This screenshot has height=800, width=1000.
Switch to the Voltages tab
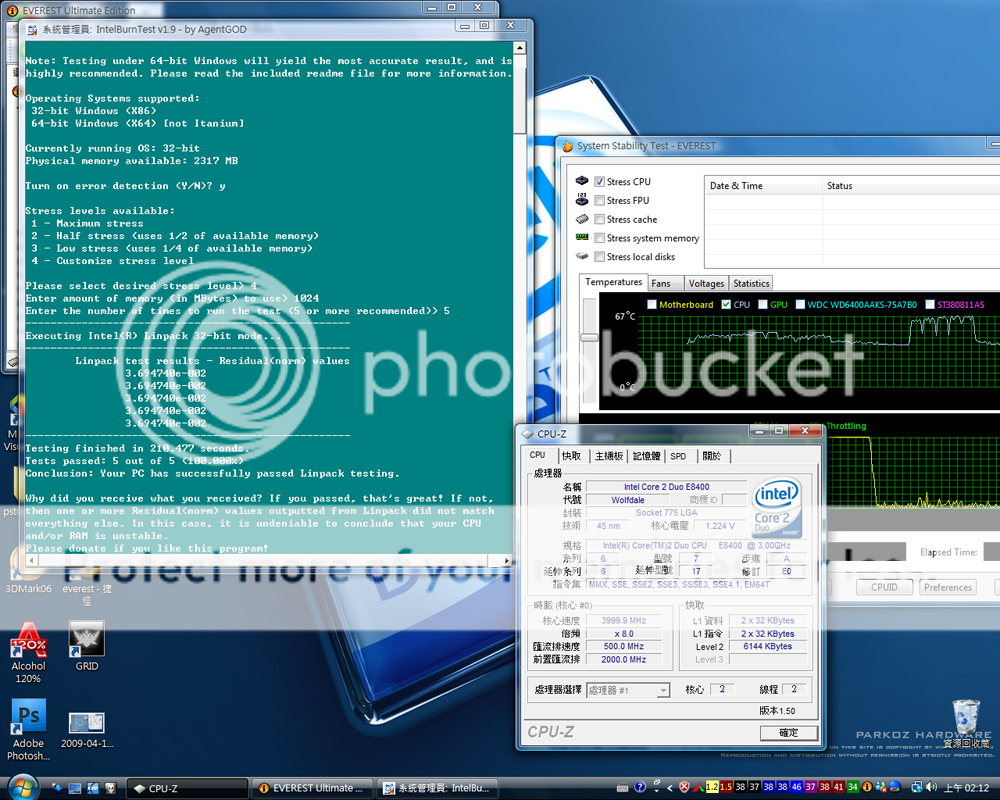click(x=706, y=284)
